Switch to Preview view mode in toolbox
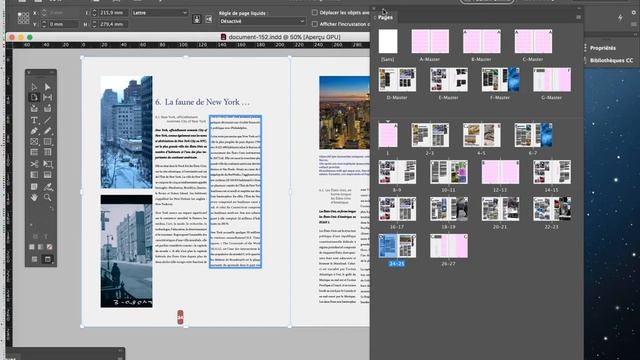Viewport: 640px width, 360px height. (47, 259)
